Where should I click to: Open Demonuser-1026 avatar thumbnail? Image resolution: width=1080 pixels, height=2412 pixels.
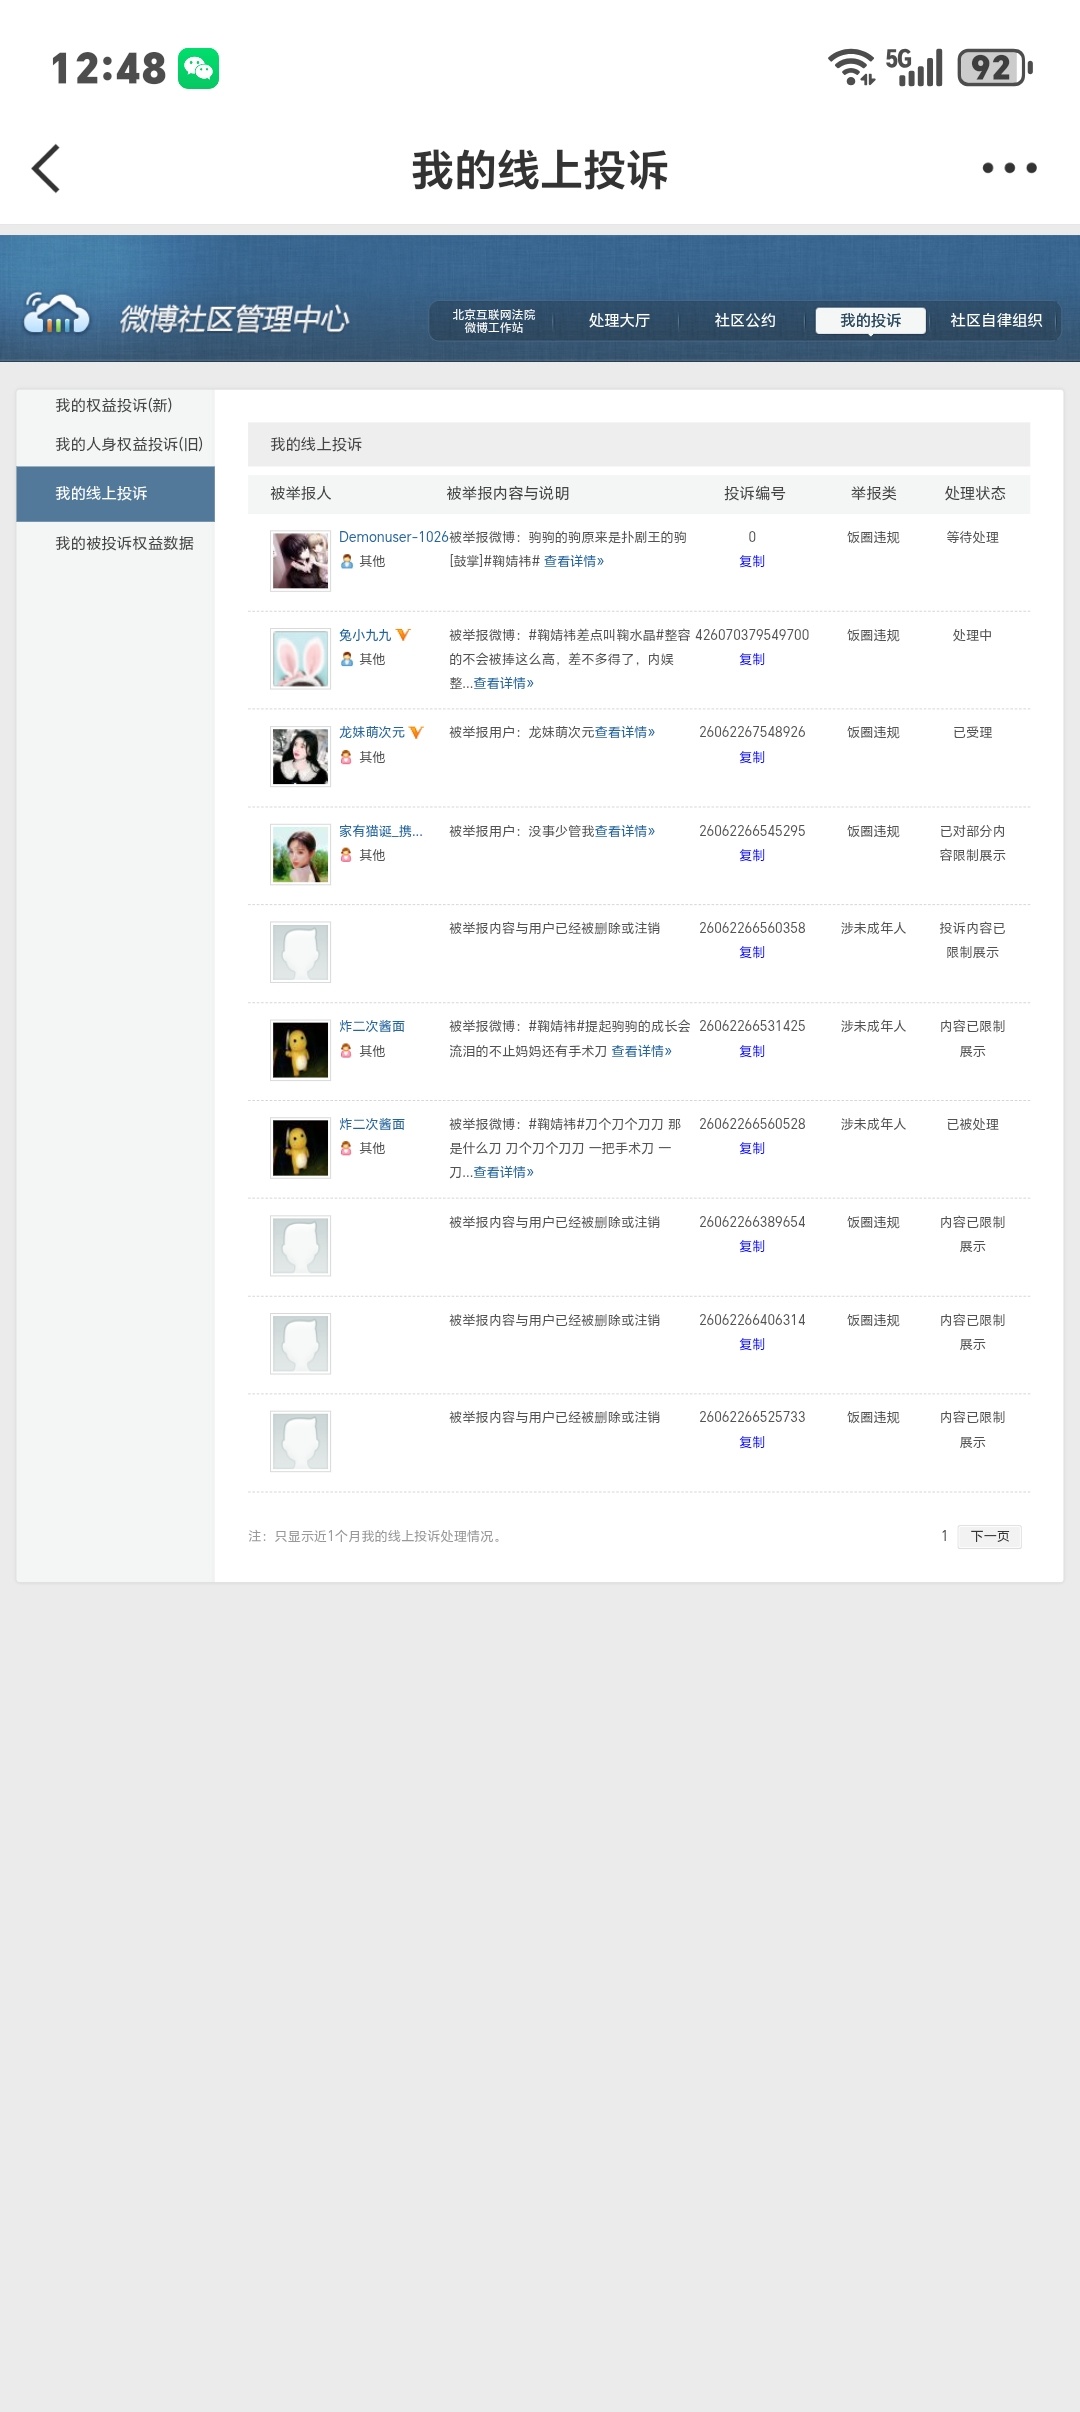(300, 561)
